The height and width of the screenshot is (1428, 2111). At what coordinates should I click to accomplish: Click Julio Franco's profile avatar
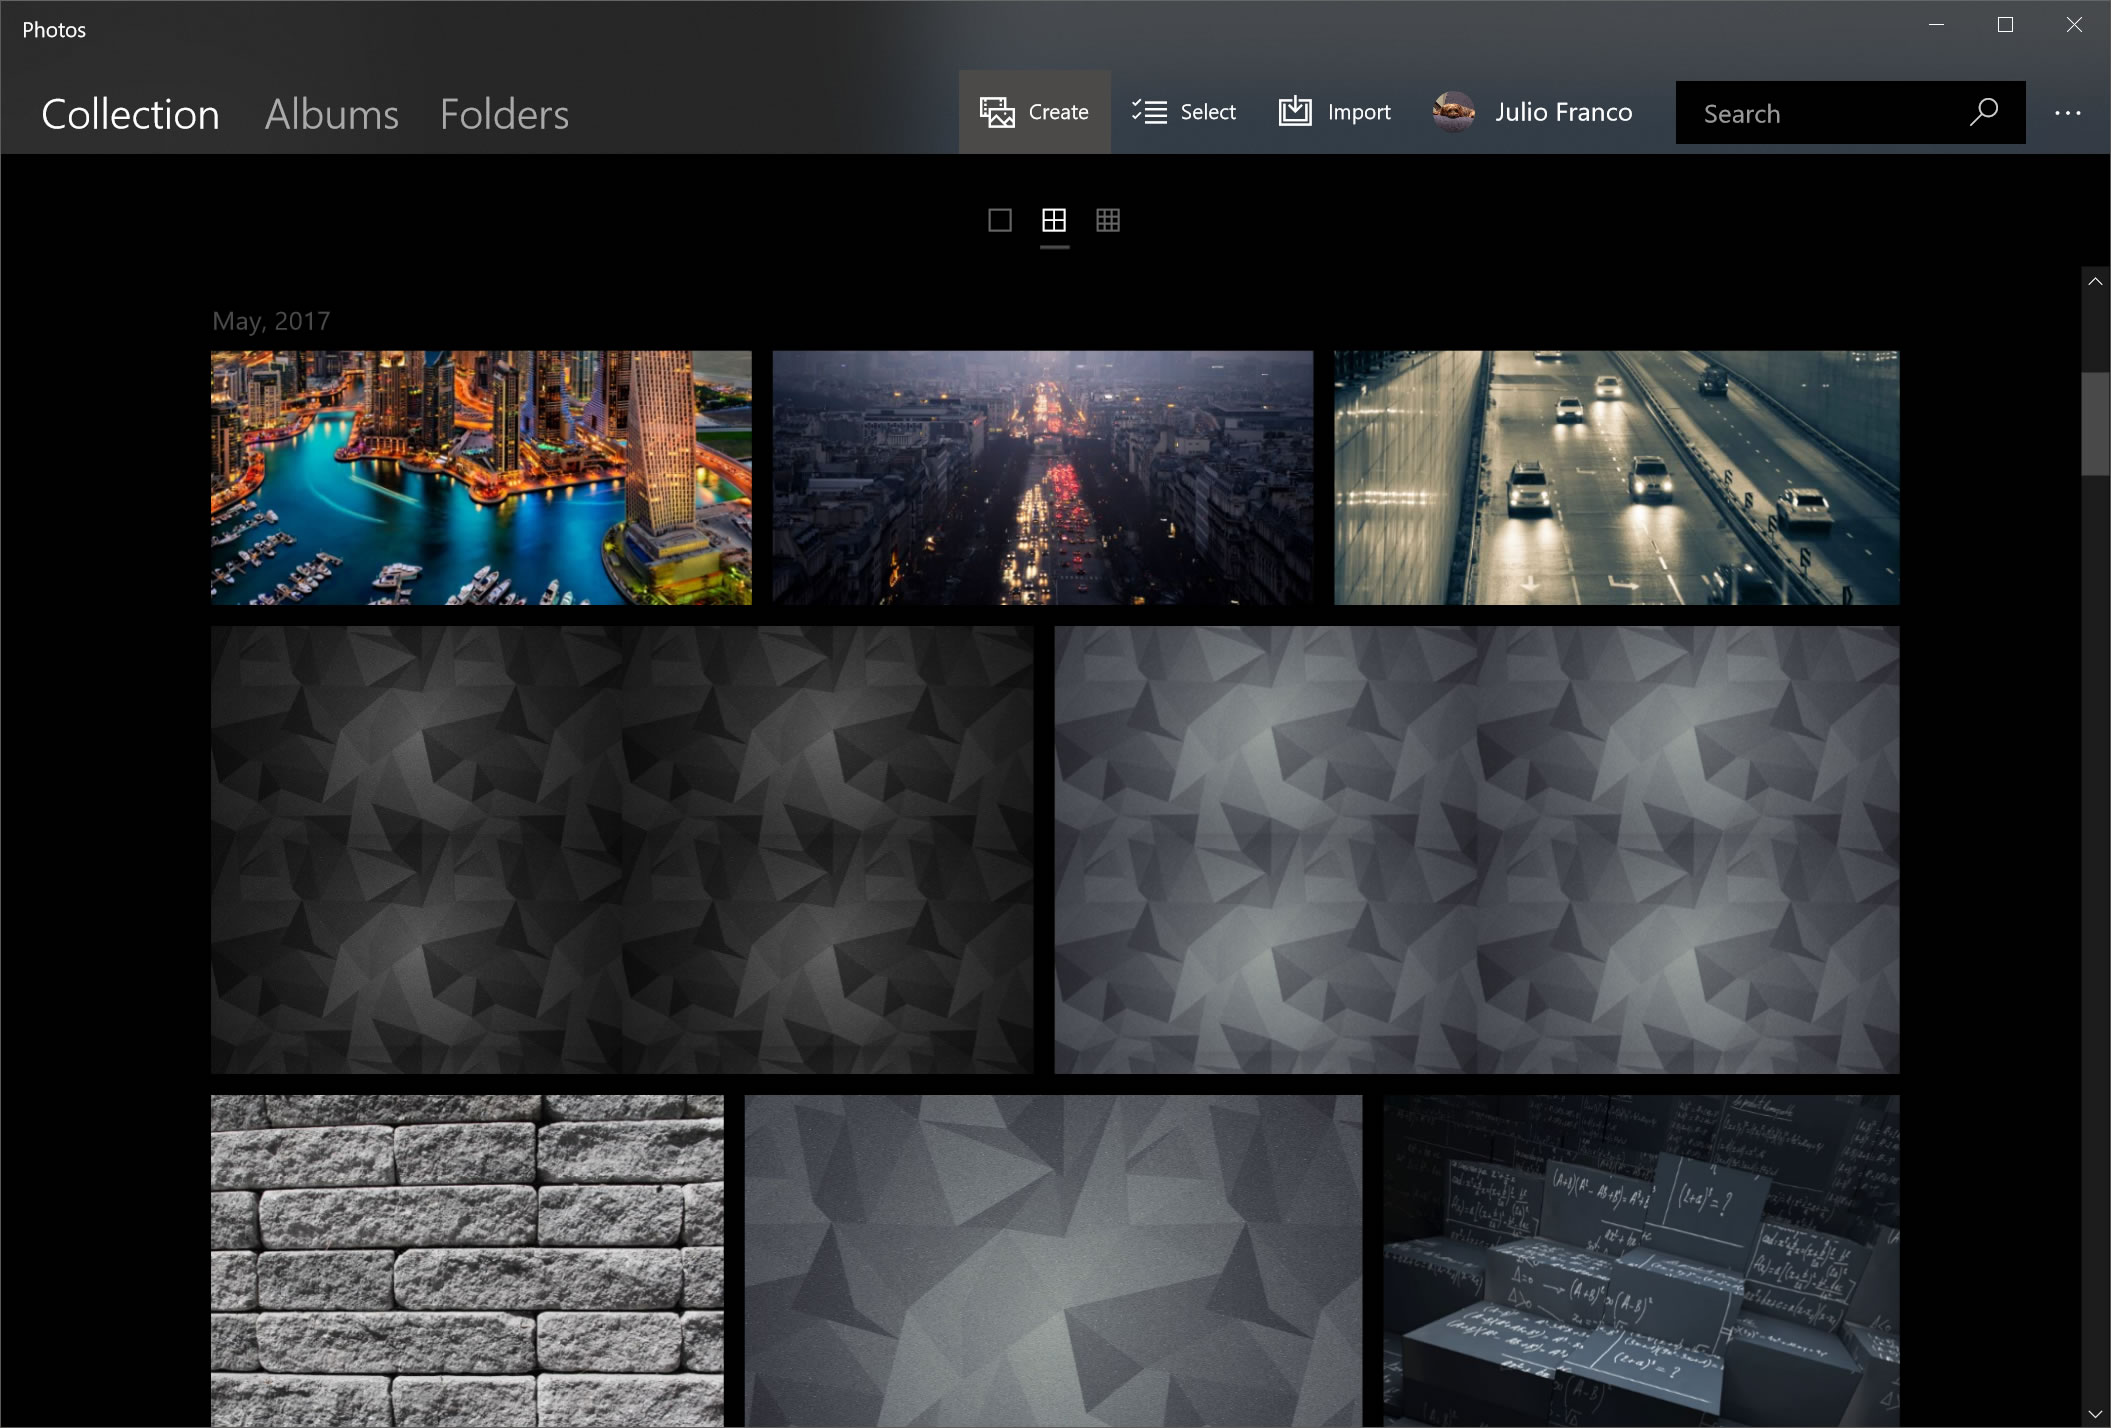pyautogui.click(x=1453, y=112)
